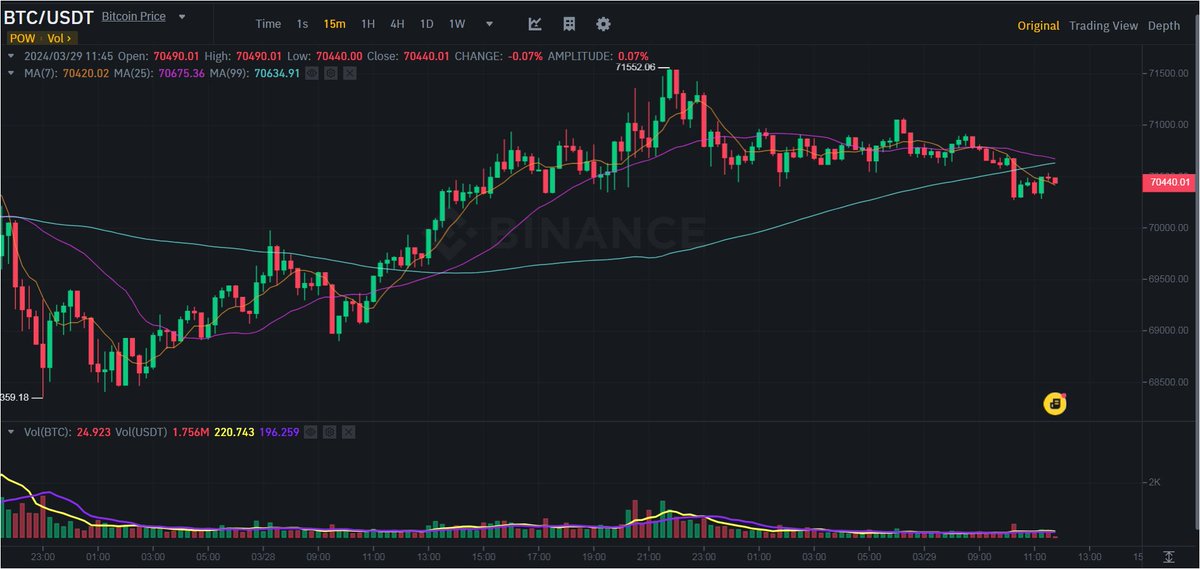
Task: Click the date stamp 2024/03/29 11:45
Action: coord(70,56)
